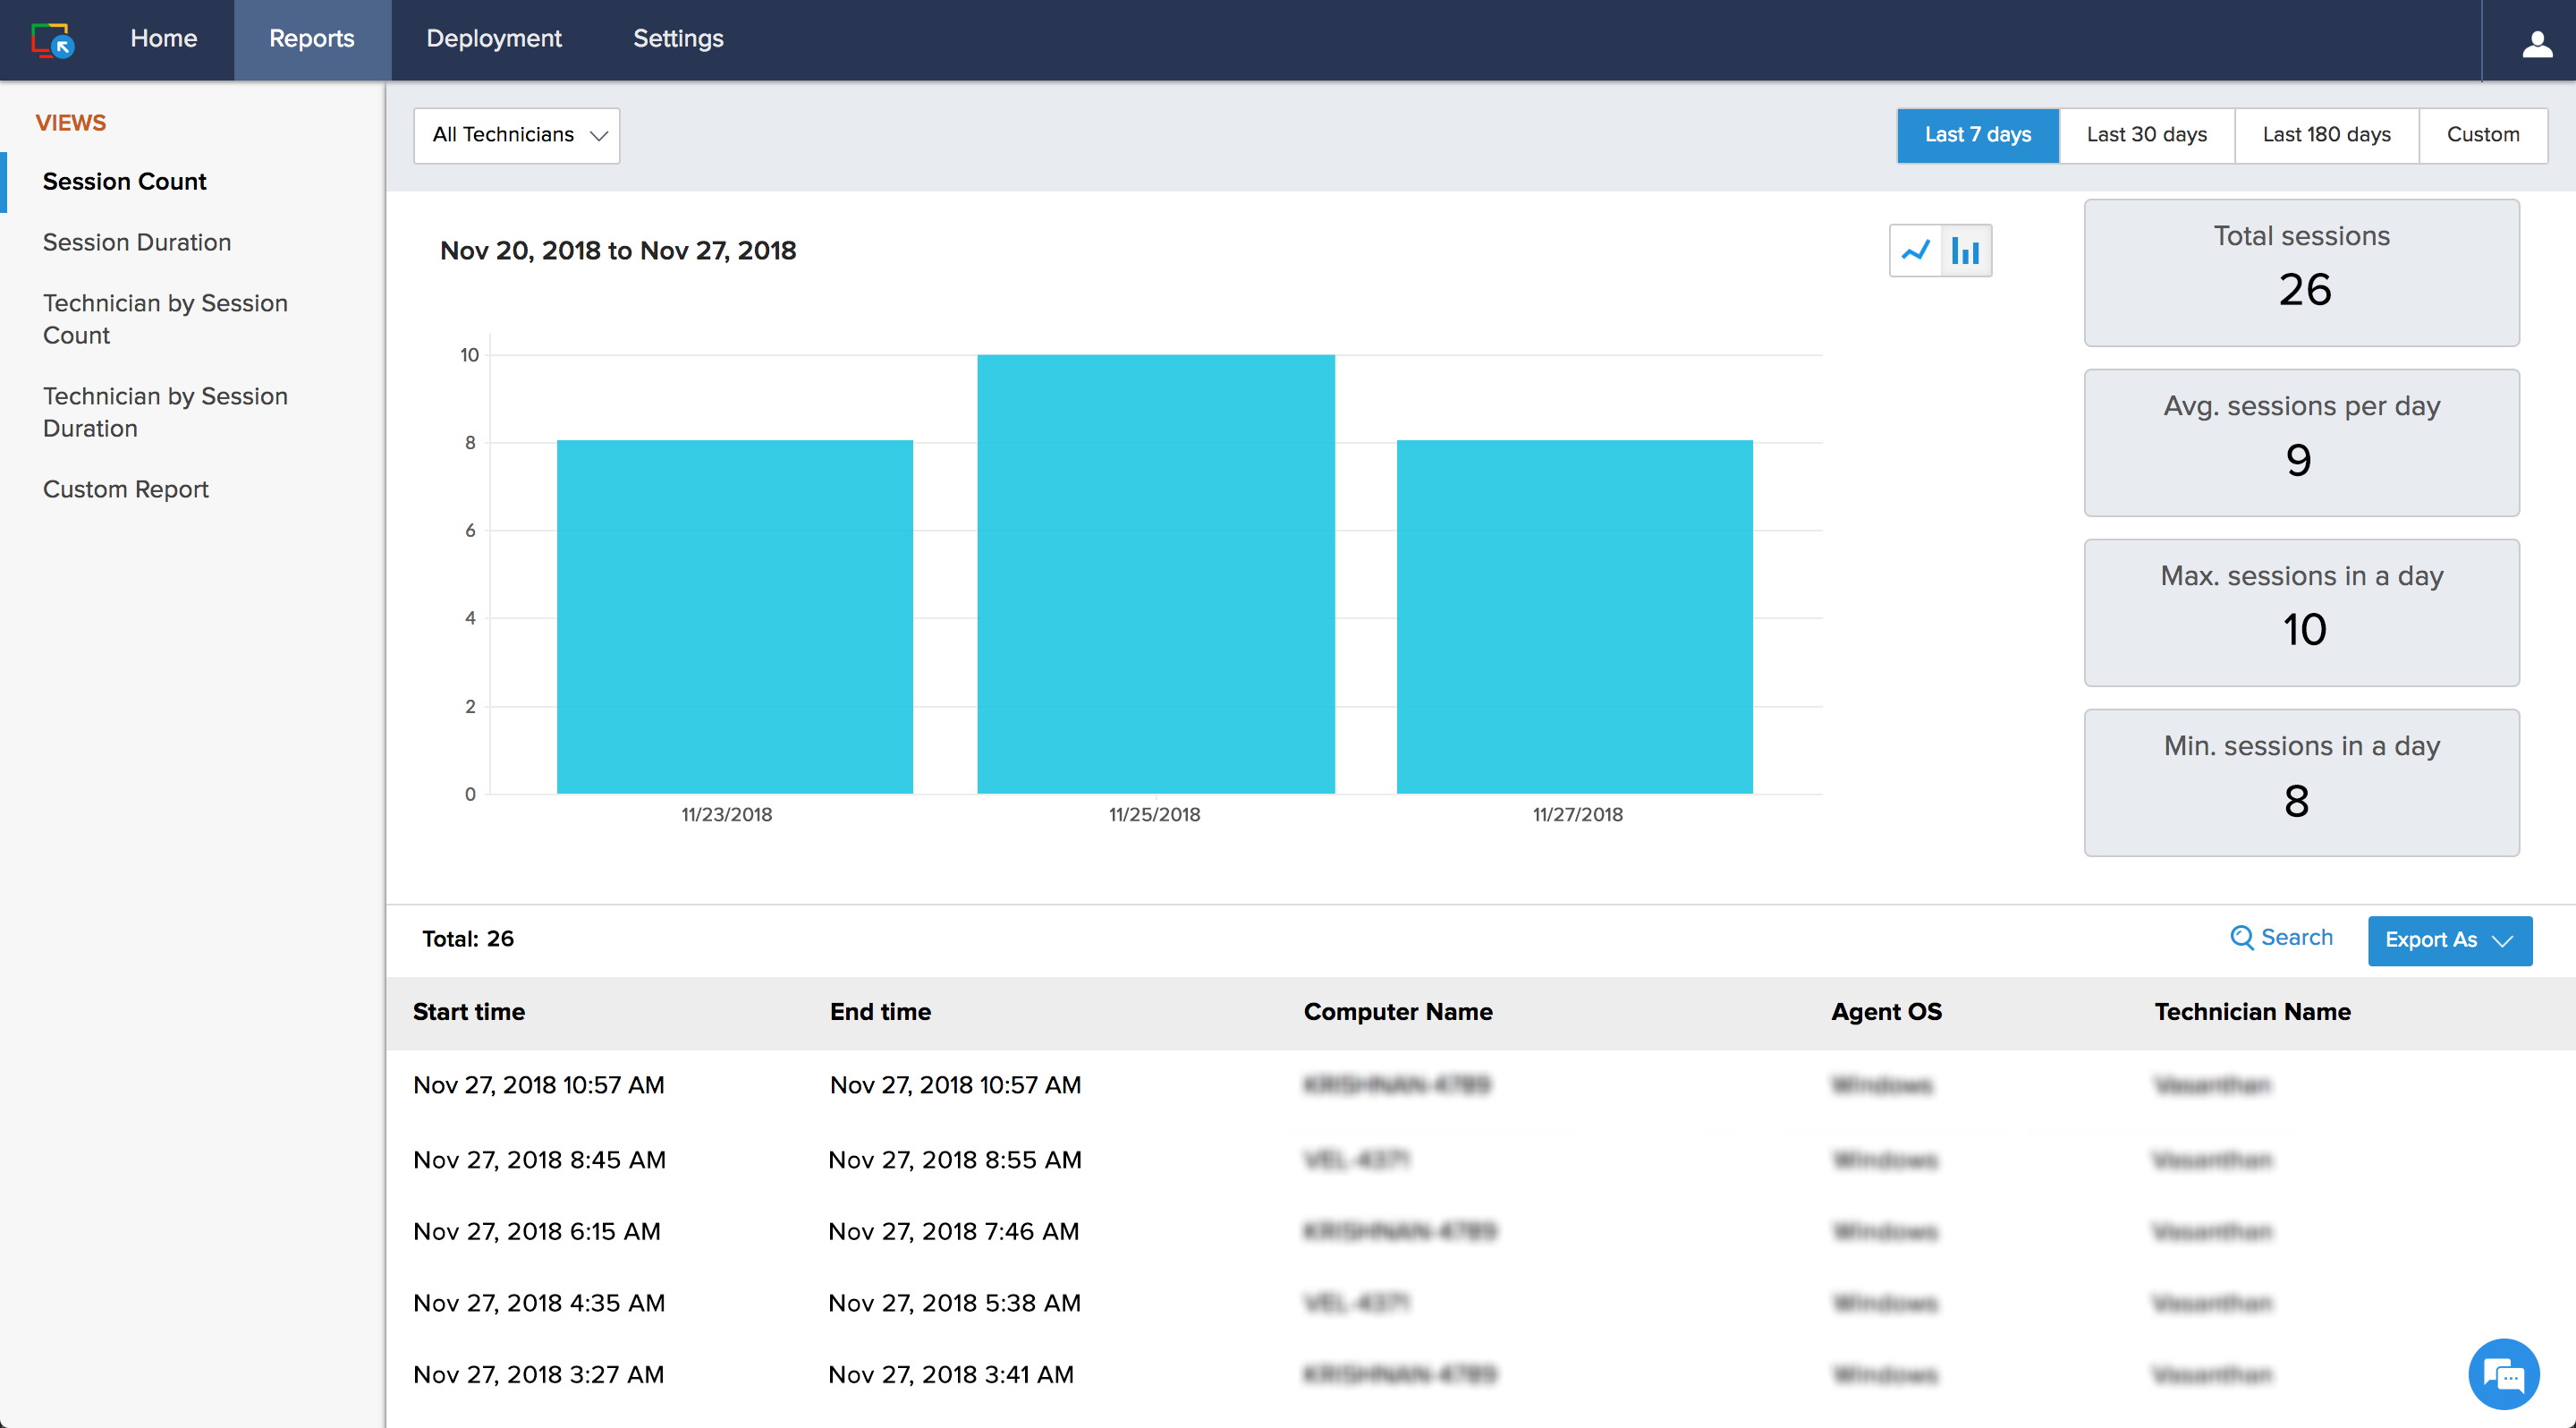Open Technician by Session Count view
The height and width of the screenshot is (1428, 2576).
click(x=165, y=319)
